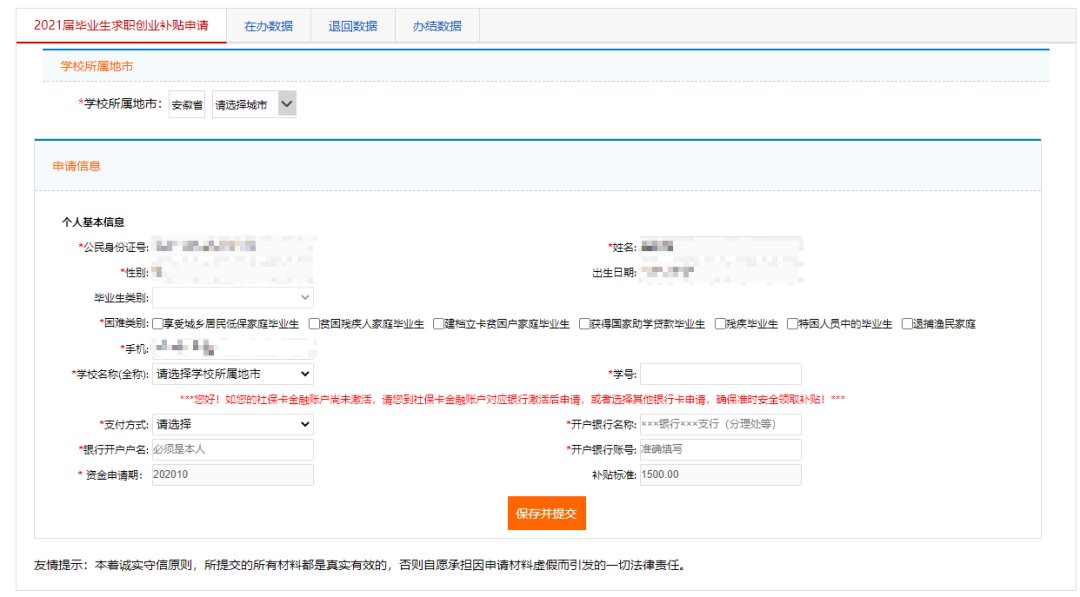Focus the 开户银行账号 input field
Viewport: 1080px width, 597px height.
coord(720,449)
